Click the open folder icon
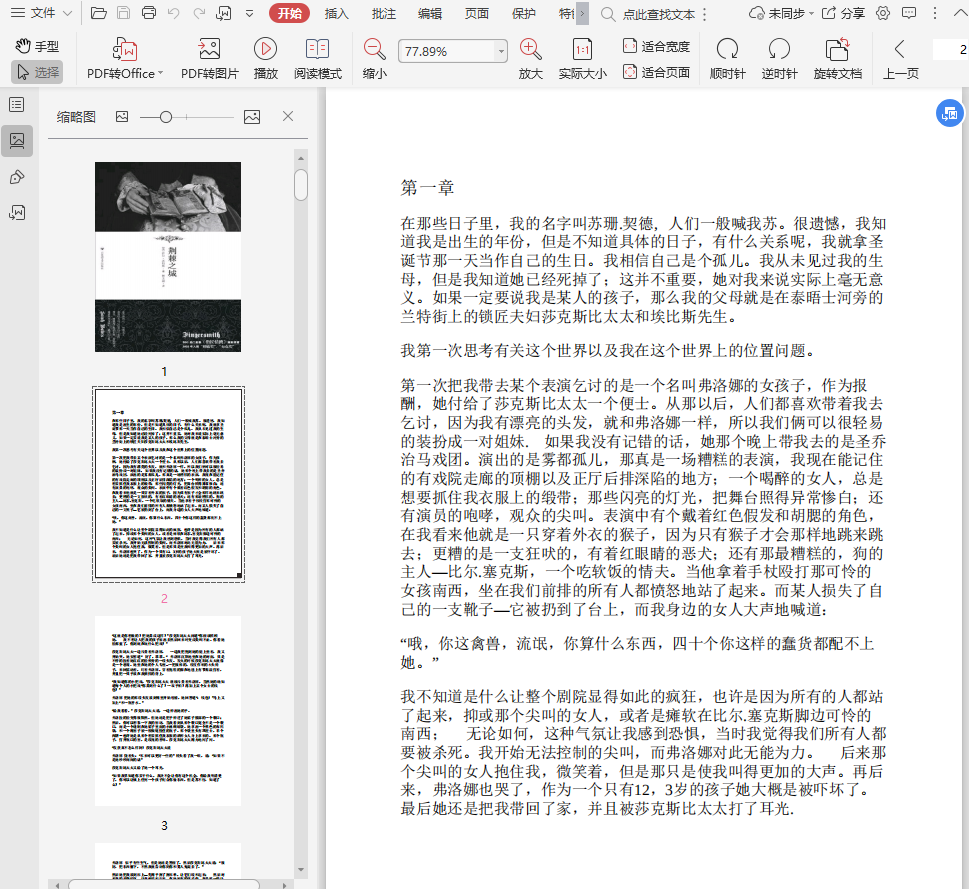Image resolution: width=969 pixels, height=889 pixels. [98, 13]
